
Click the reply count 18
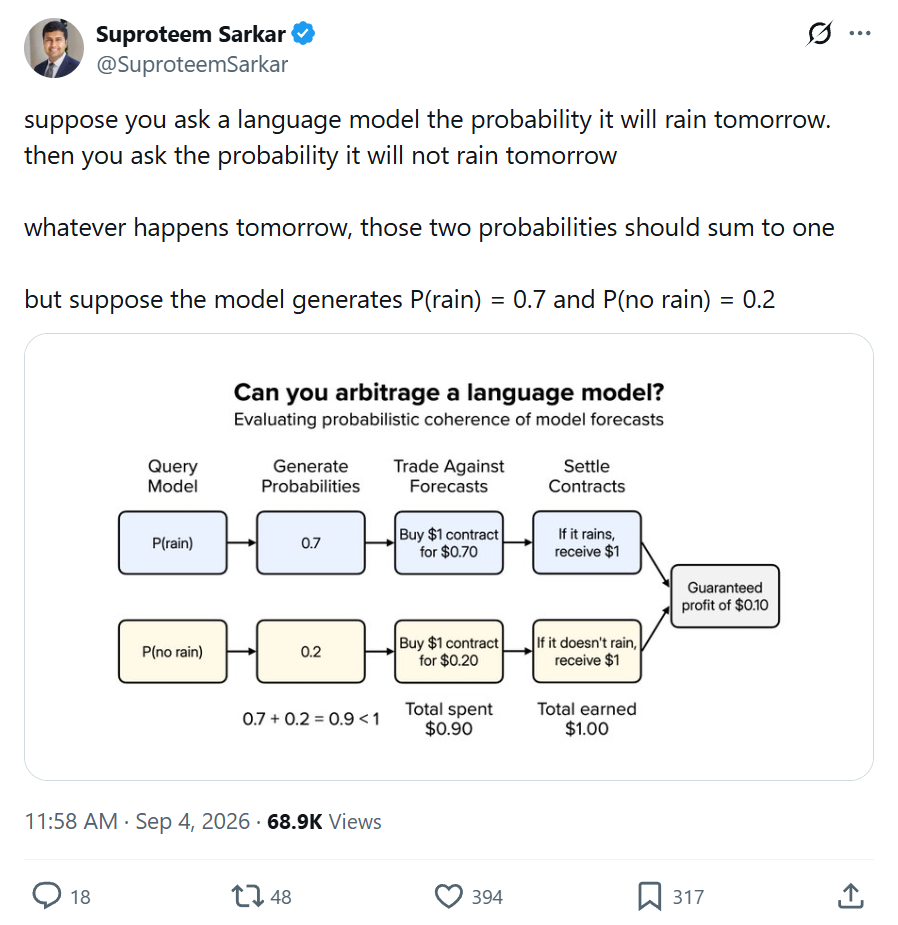tap(80, 897)
